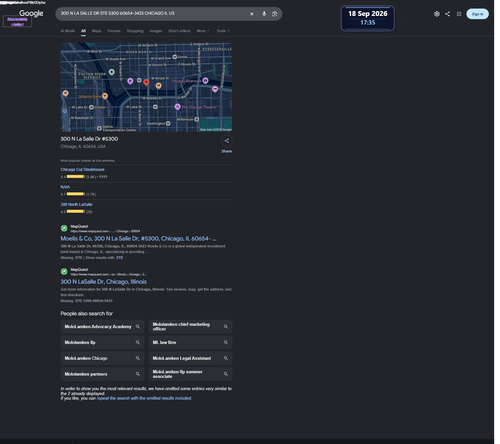Open the Chicago Cut Steakhouse link

point(82,169)
